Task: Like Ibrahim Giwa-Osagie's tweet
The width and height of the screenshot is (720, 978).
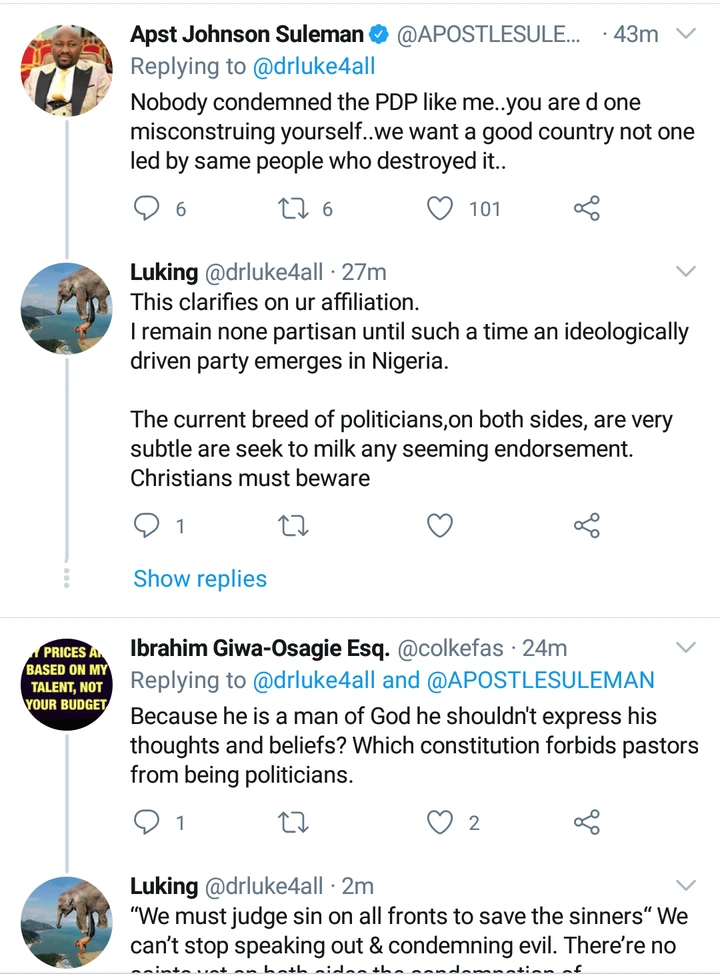Action: [440, 822]
